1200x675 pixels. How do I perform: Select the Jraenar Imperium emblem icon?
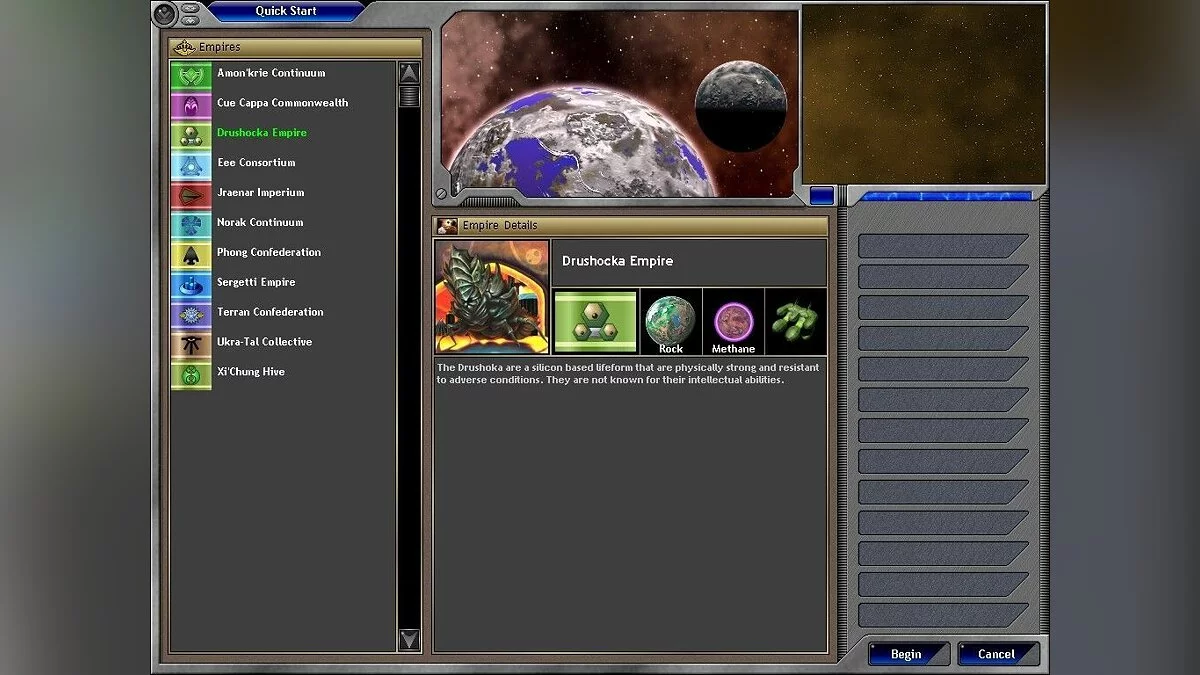[x=191, y=194]
